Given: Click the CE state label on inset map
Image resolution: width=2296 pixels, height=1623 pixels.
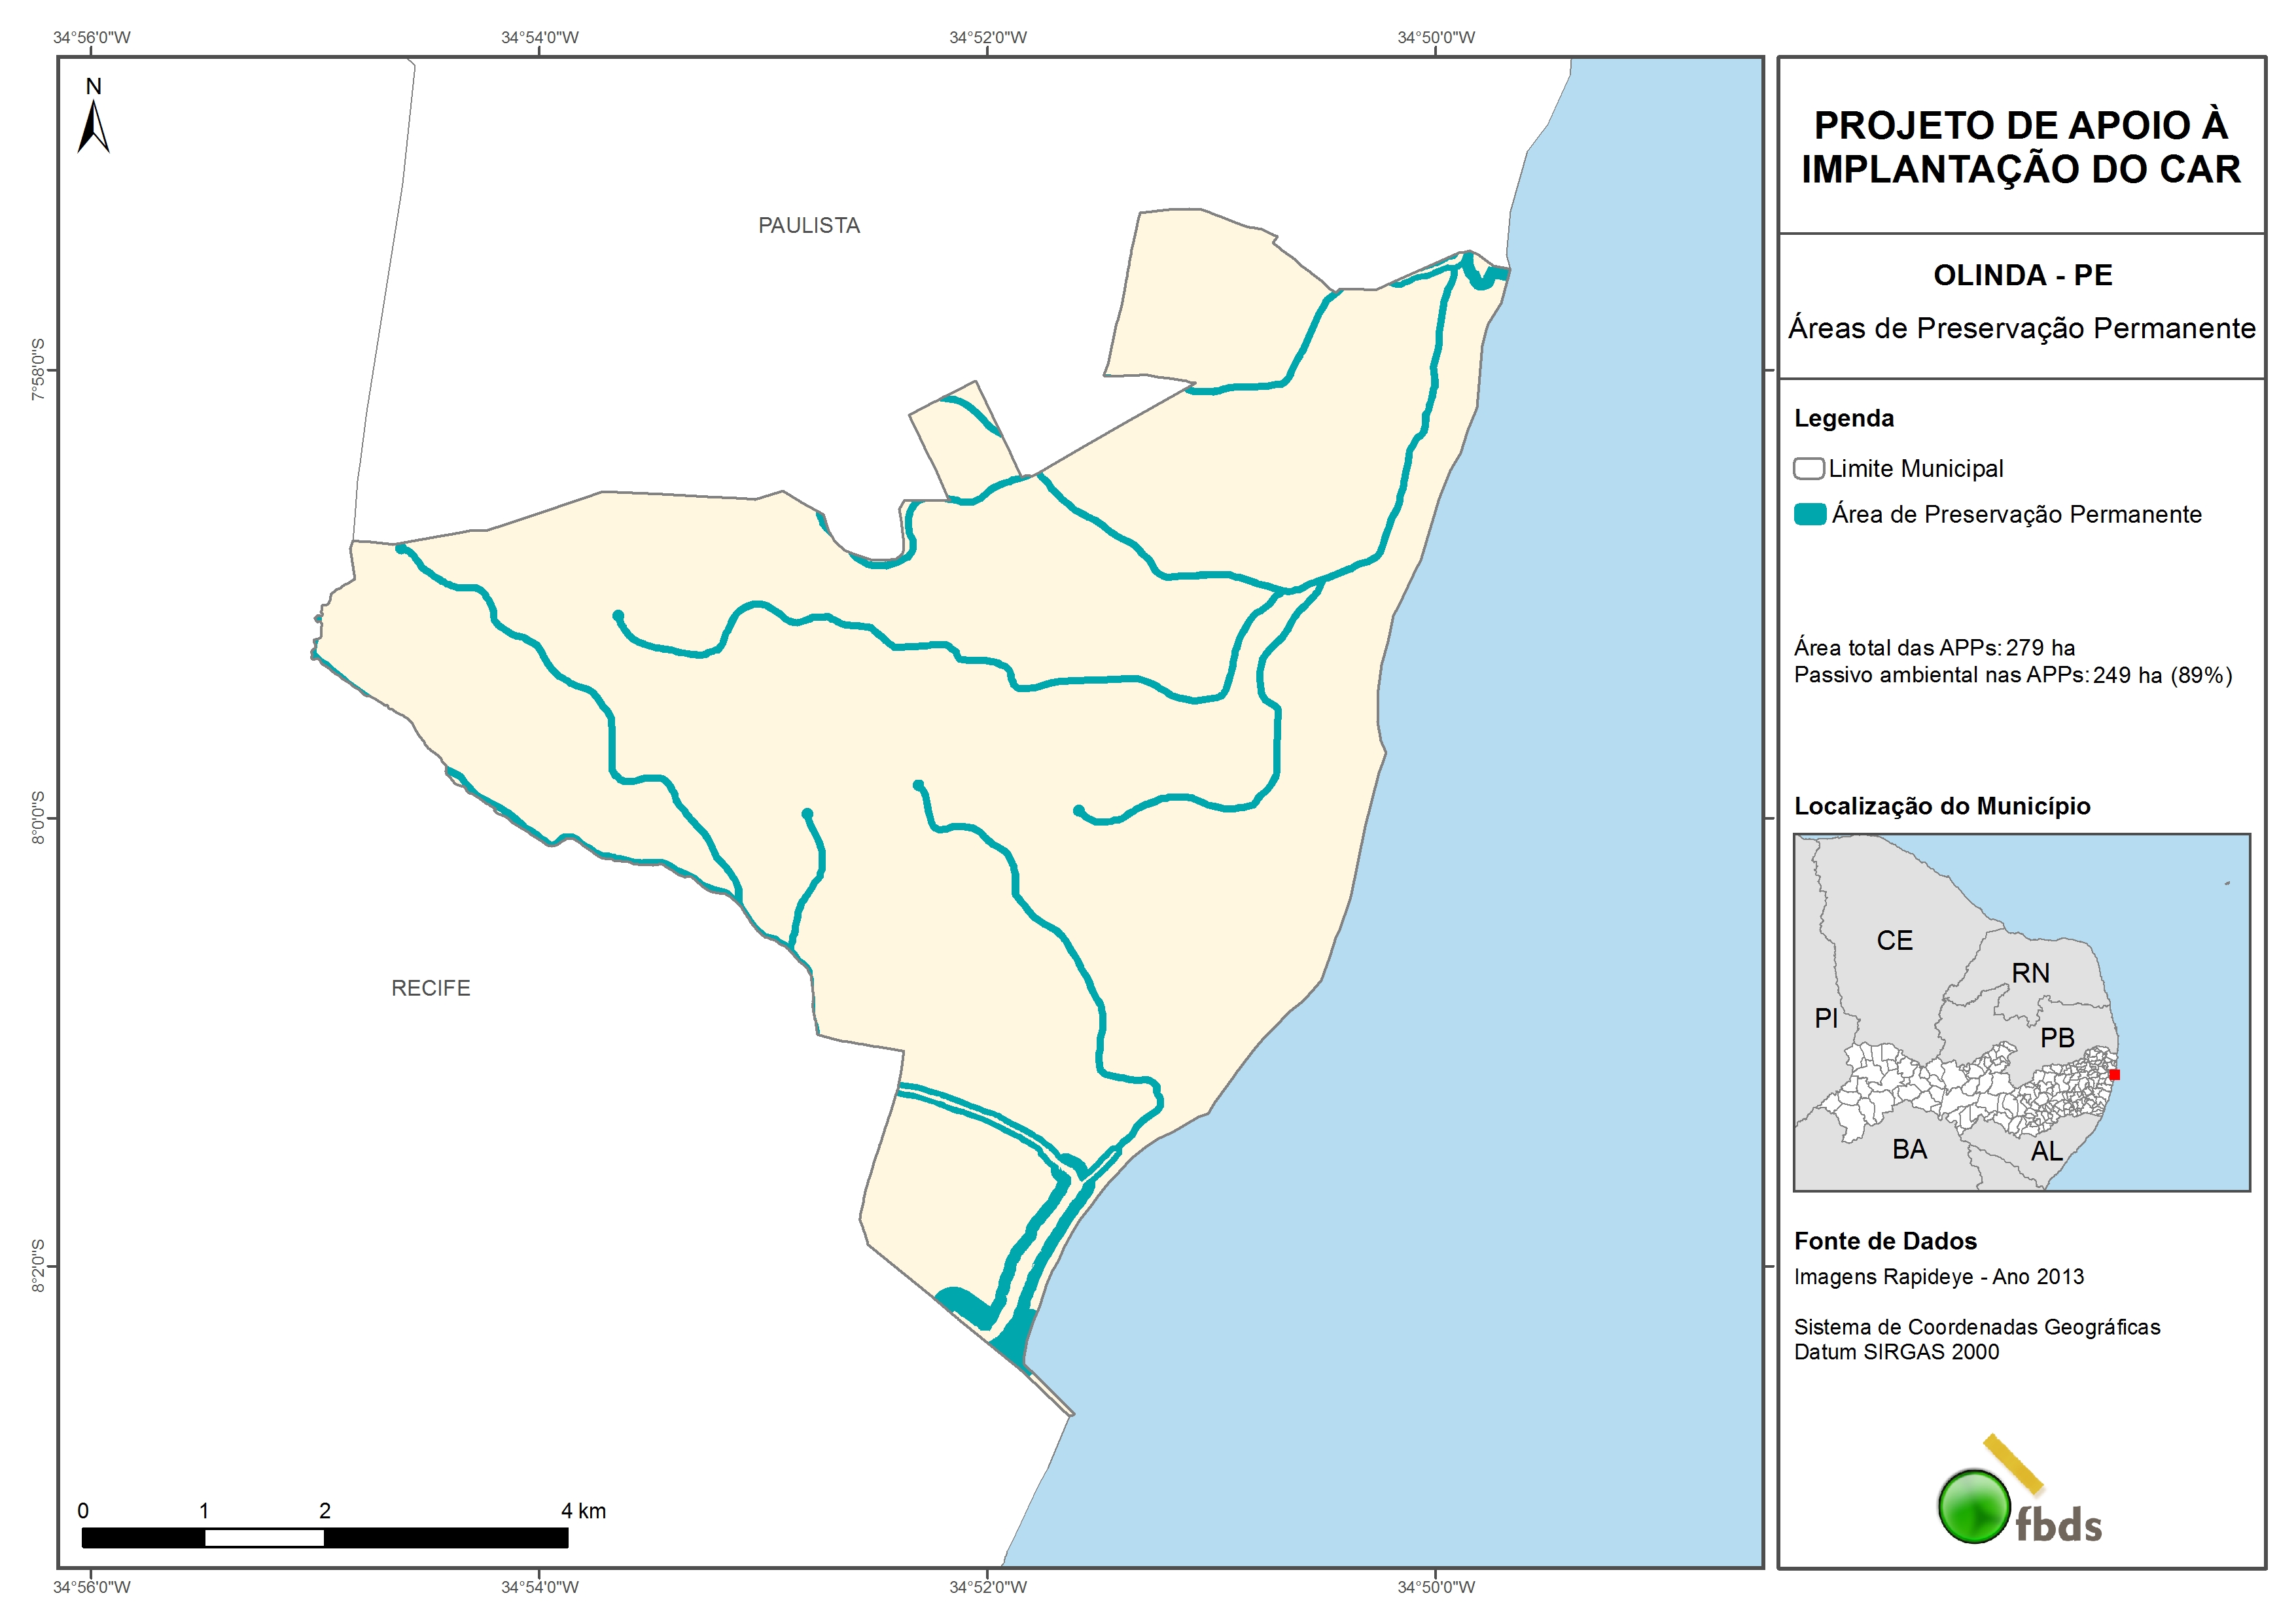Looking at the screenshot, I should point(1894,941).
